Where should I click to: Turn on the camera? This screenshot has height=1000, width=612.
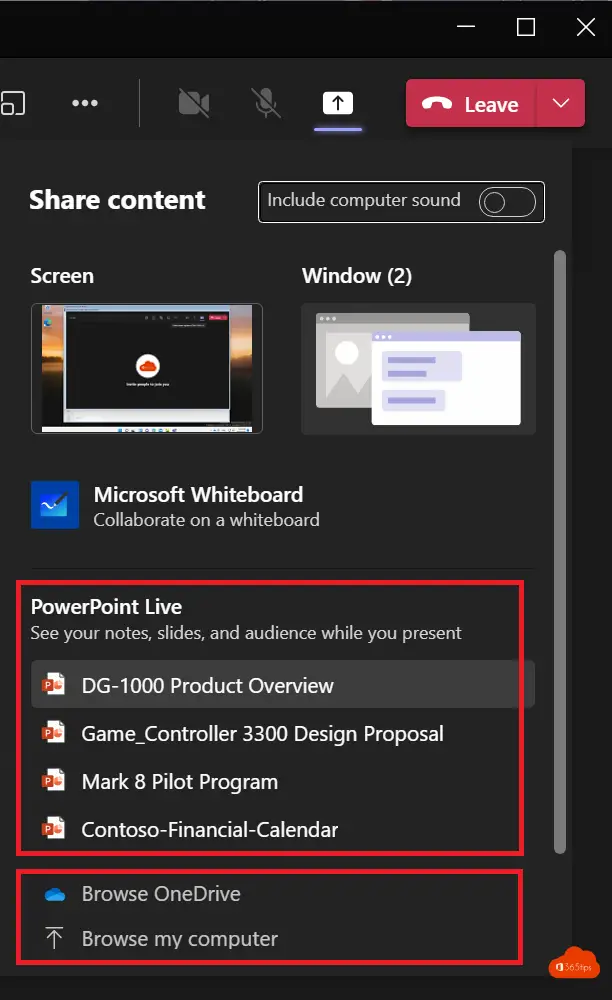click(194, 103)
